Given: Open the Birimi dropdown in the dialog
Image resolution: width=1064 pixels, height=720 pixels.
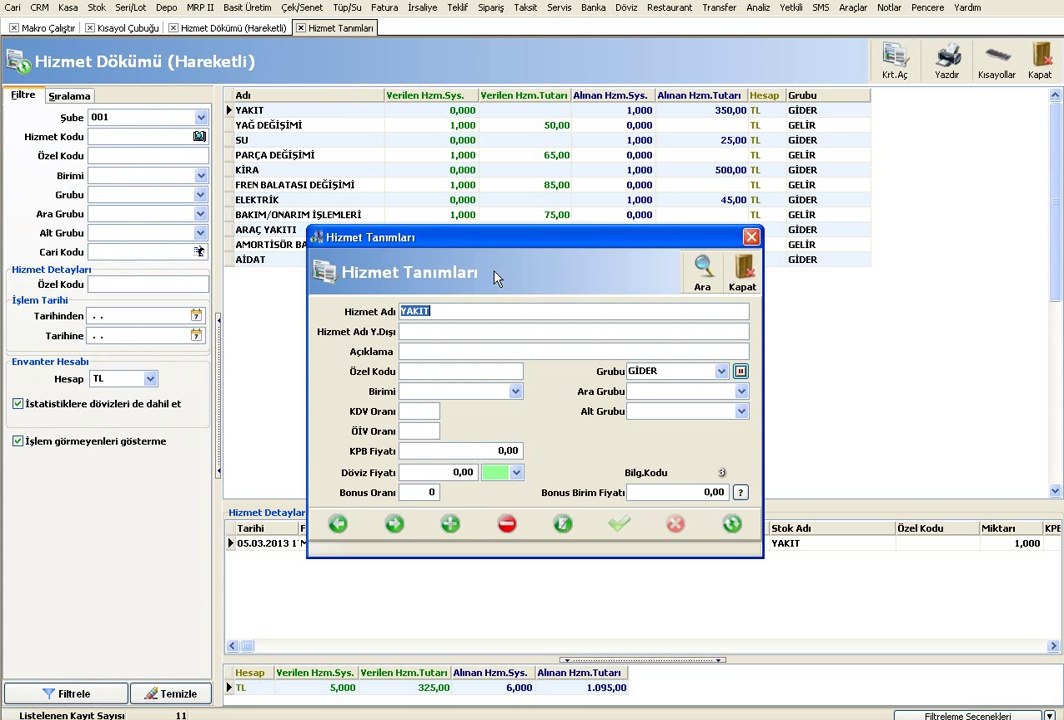Looking at the screenshot, I should [516, 392].
